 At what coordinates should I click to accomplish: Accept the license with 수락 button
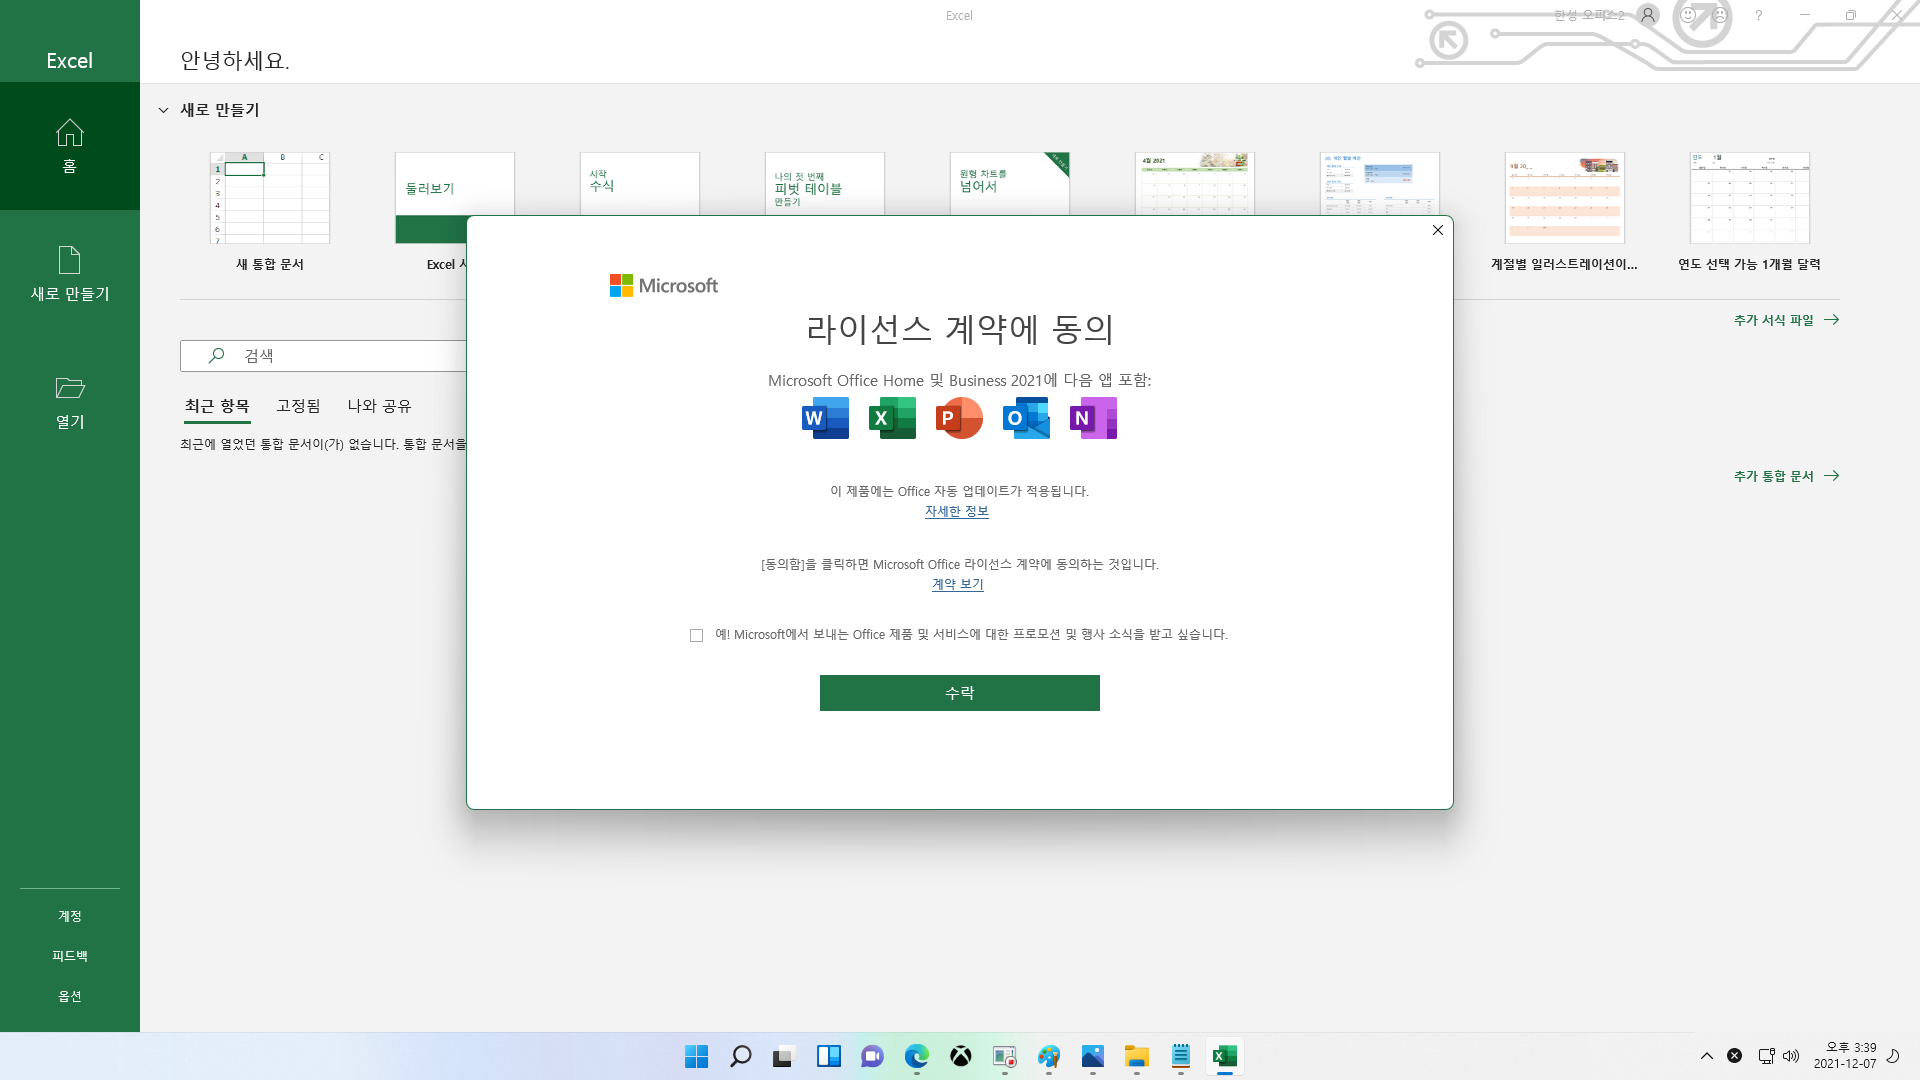coord(960,693)
